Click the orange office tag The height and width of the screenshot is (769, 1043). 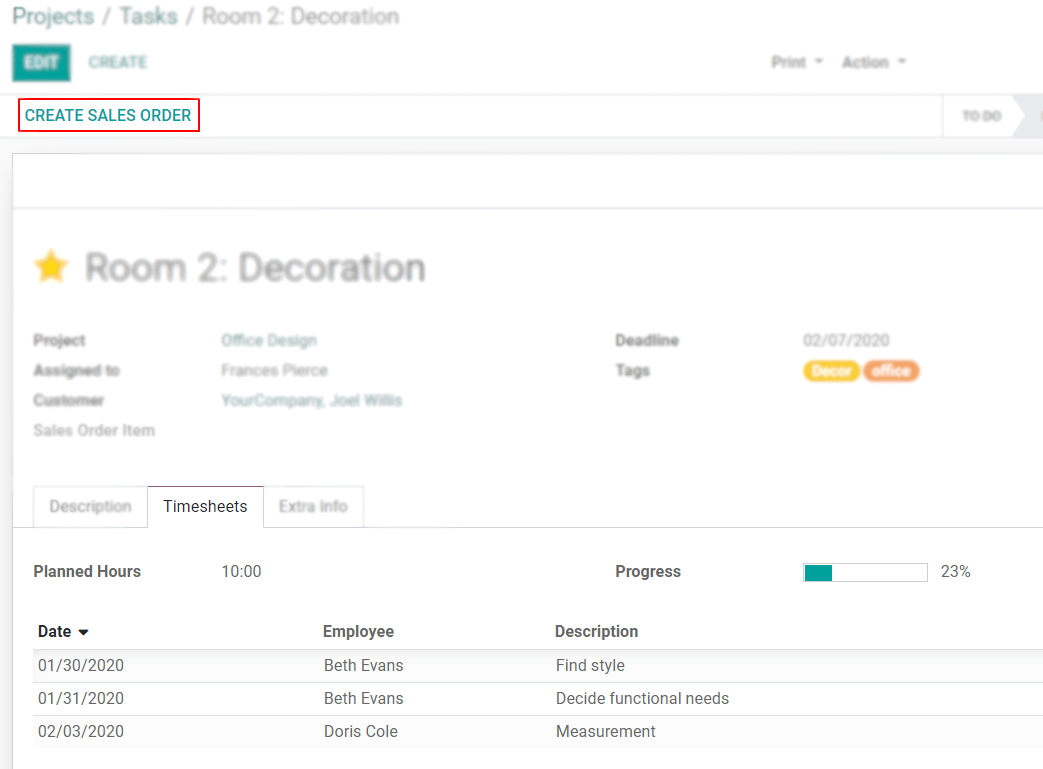pyautogui.click(x=891, y=371)
